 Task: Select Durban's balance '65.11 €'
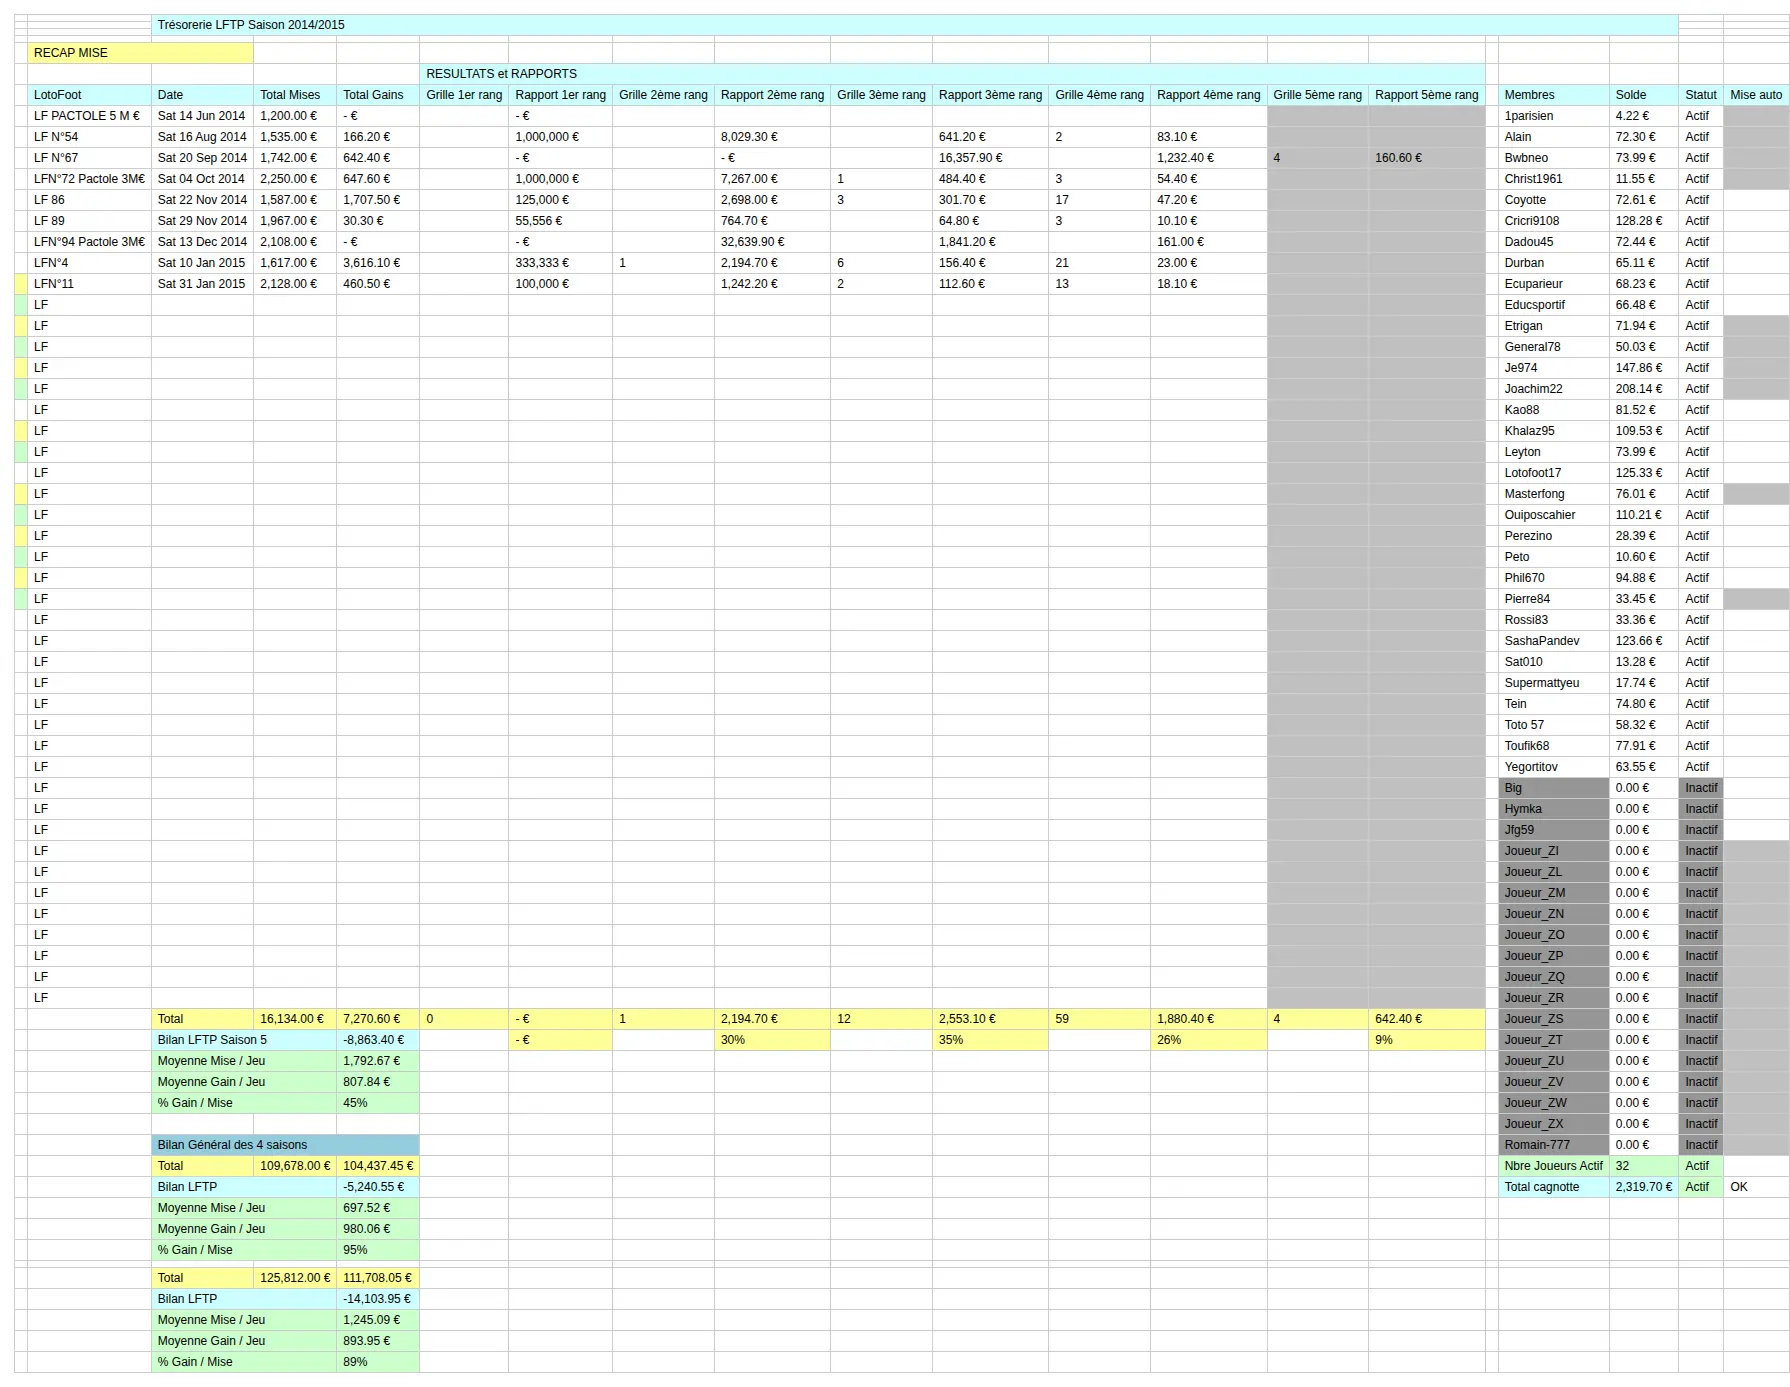click(x=1644, y=263)
